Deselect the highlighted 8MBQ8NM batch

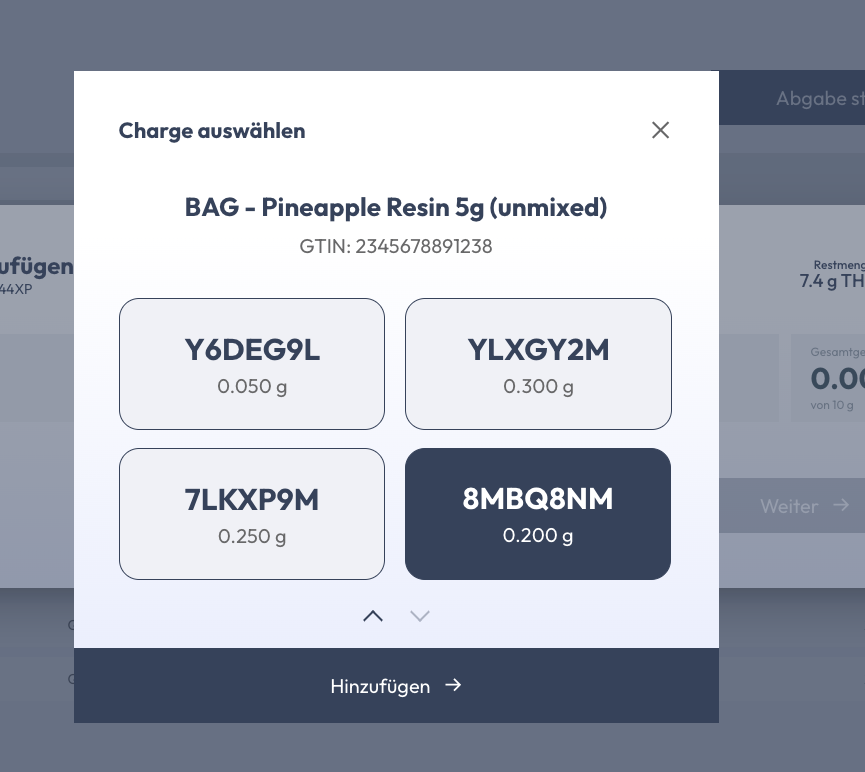[538, 514]
